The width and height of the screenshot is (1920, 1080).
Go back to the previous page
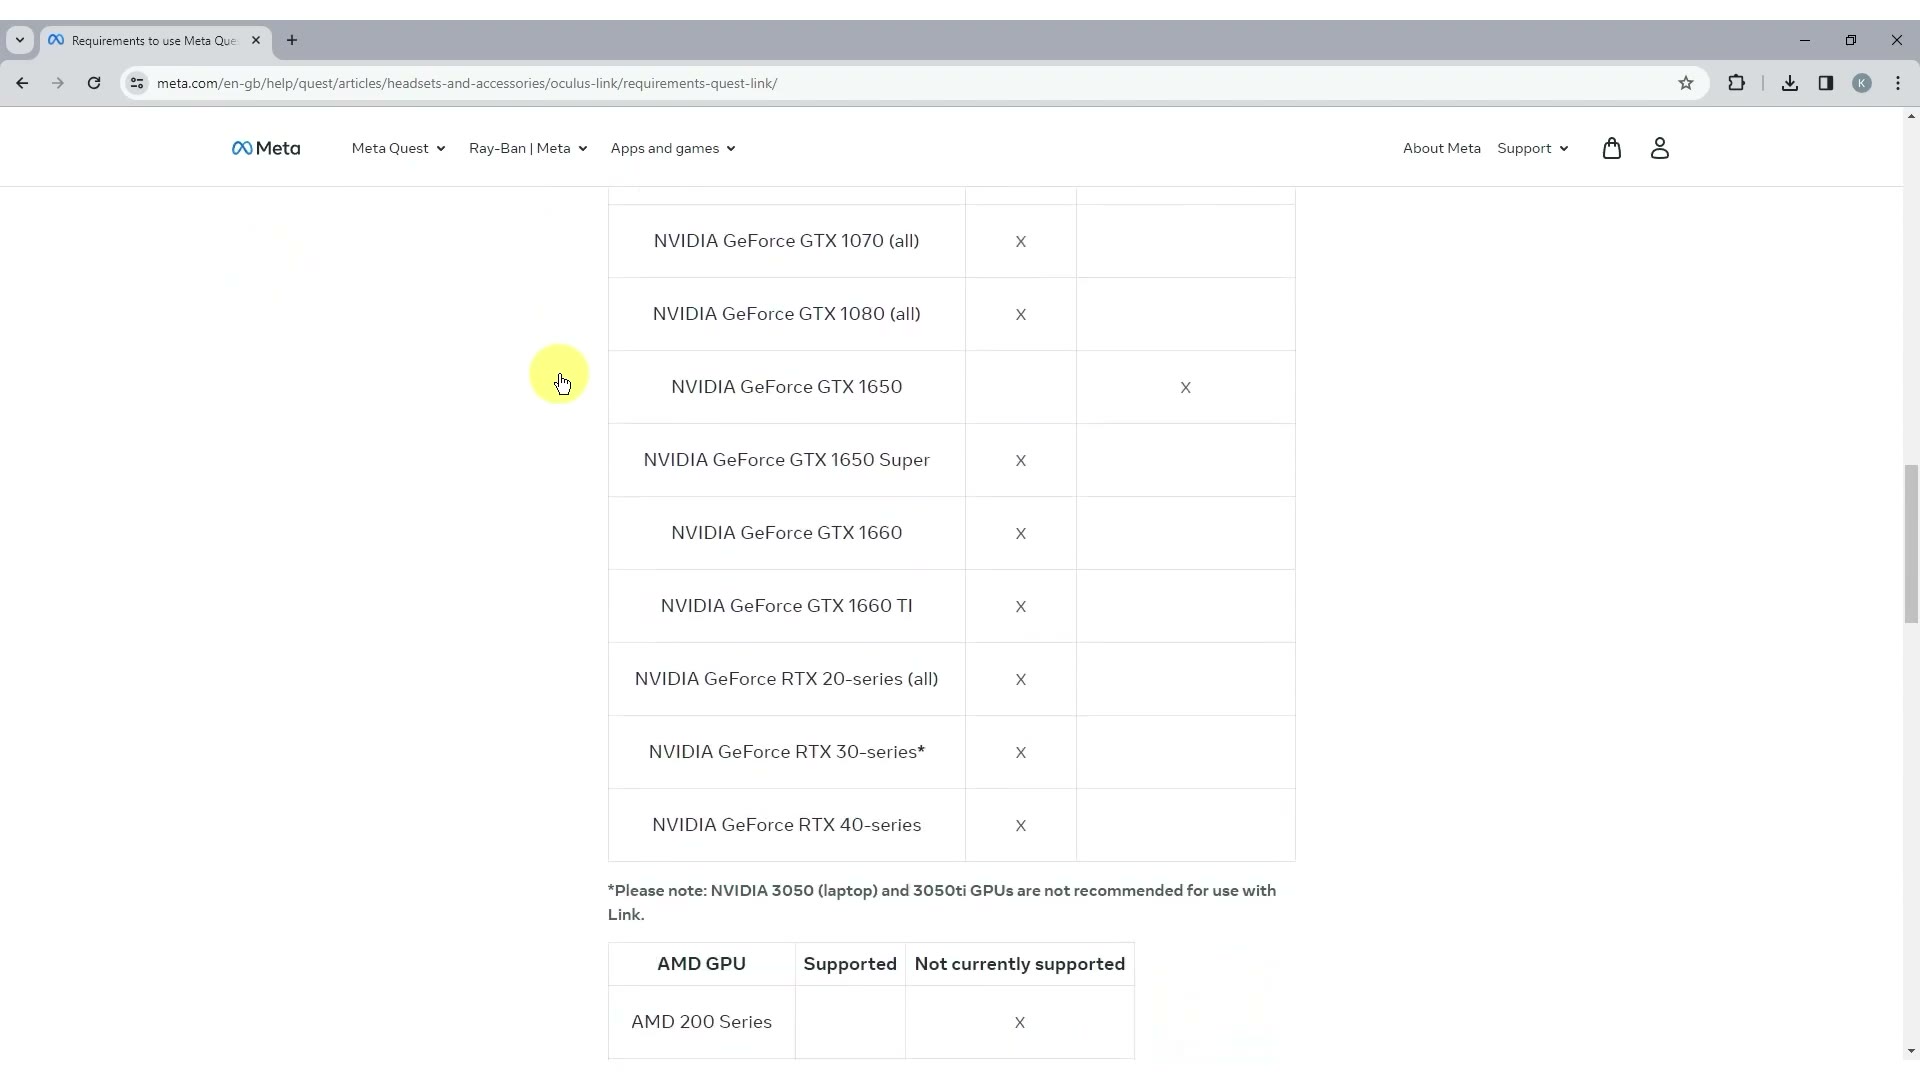click(x=22, y=83)
